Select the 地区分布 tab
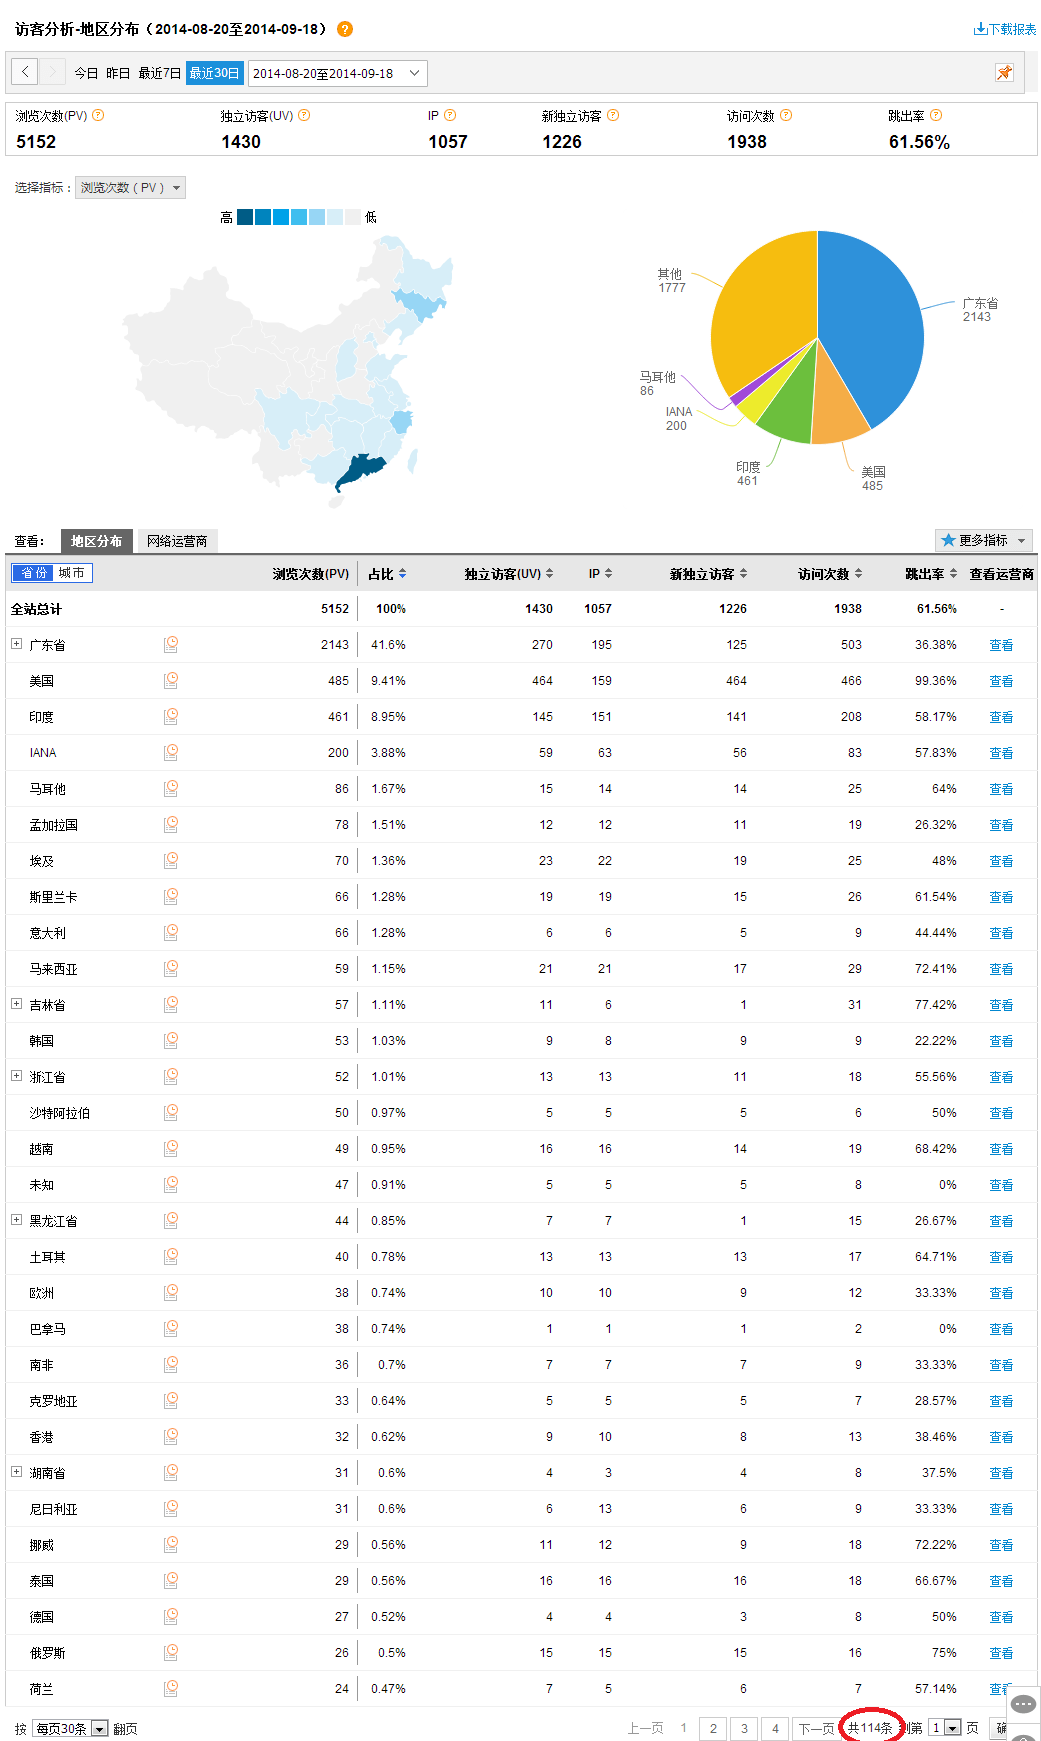The width and height of the screenshot is (1041, 1741). [x=96, y=541]
